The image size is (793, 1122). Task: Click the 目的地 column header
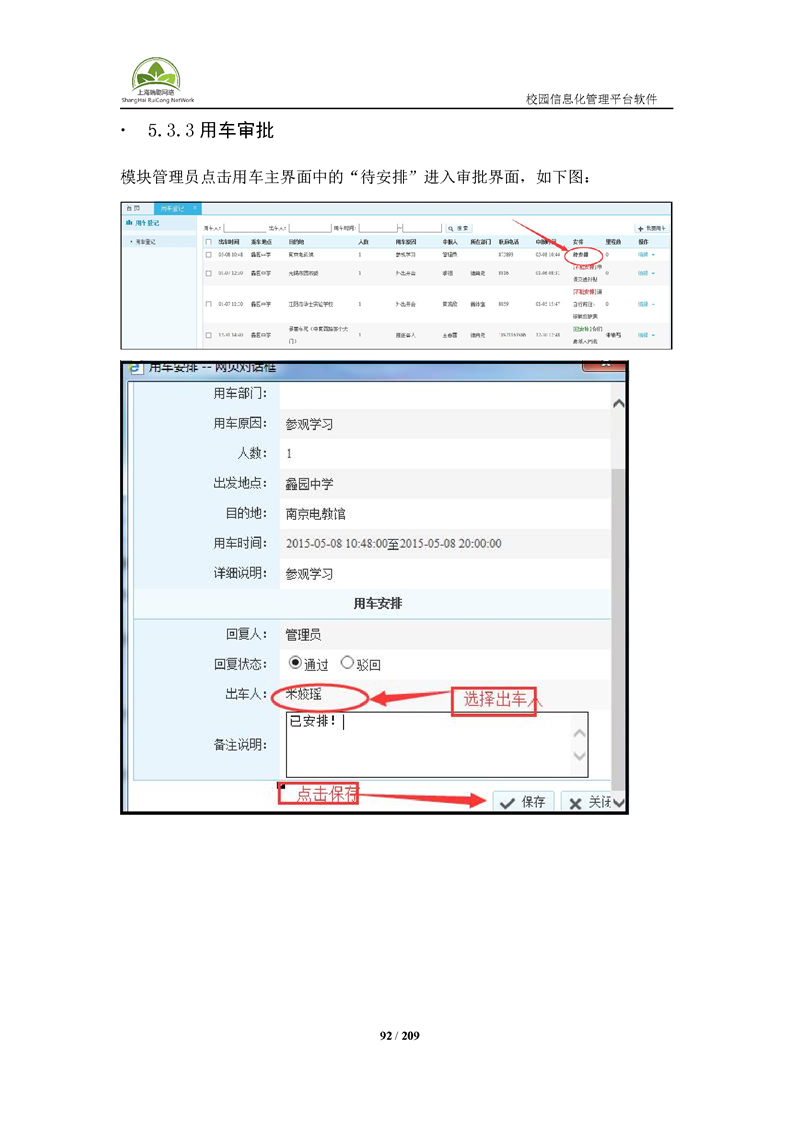point(296,242)
